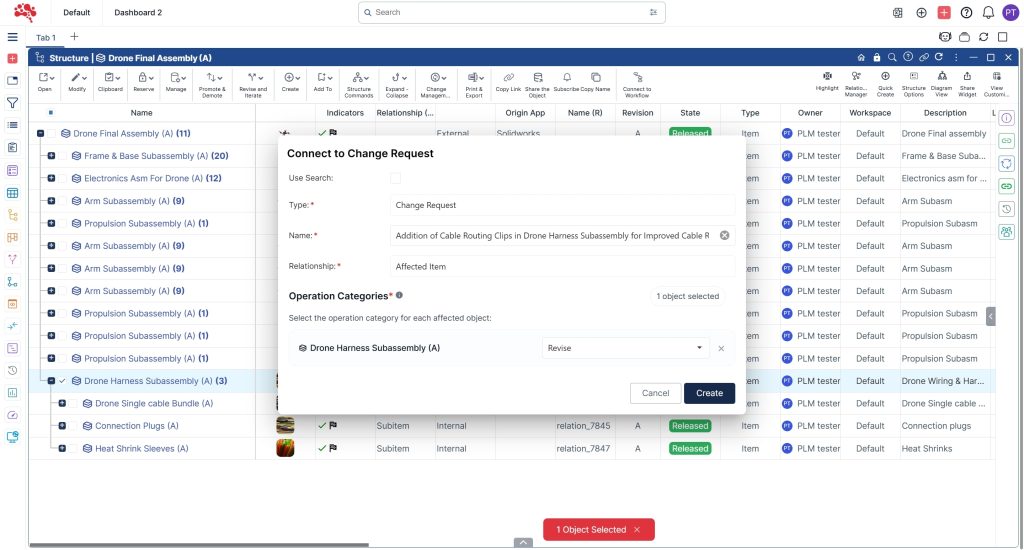Toggle the select-all checkbox in Name header
The image size is (1024, 550).
point(51,112)
